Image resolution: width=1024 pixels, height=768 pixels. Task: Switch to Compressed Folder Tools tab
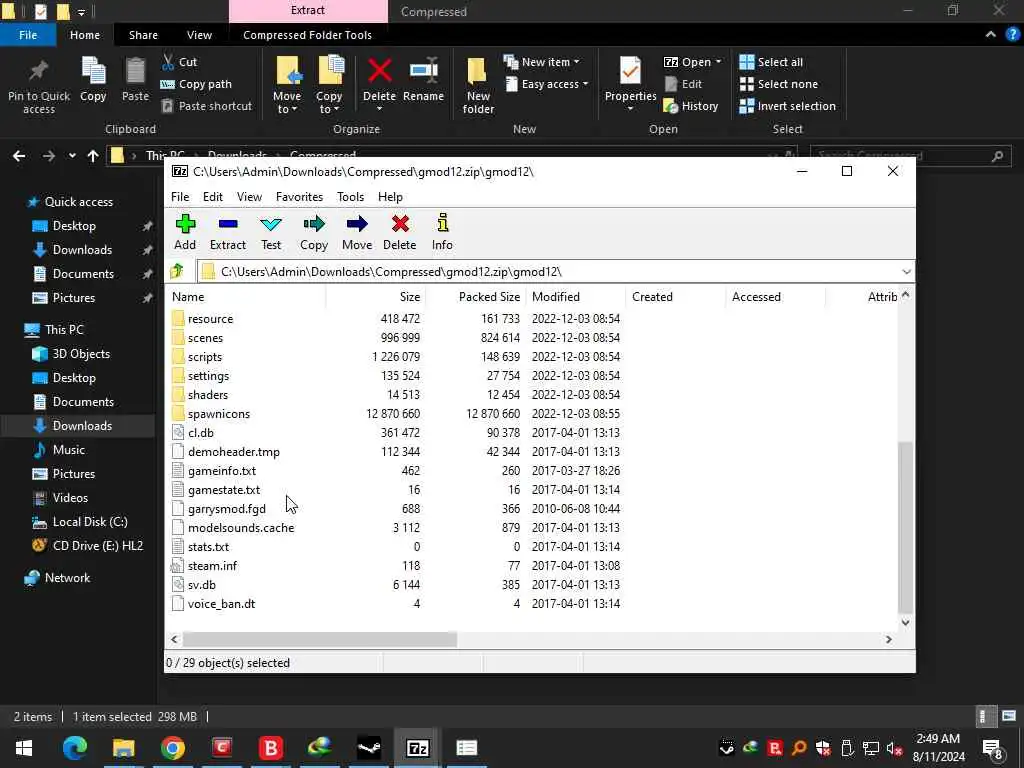[x=307, y=35]
